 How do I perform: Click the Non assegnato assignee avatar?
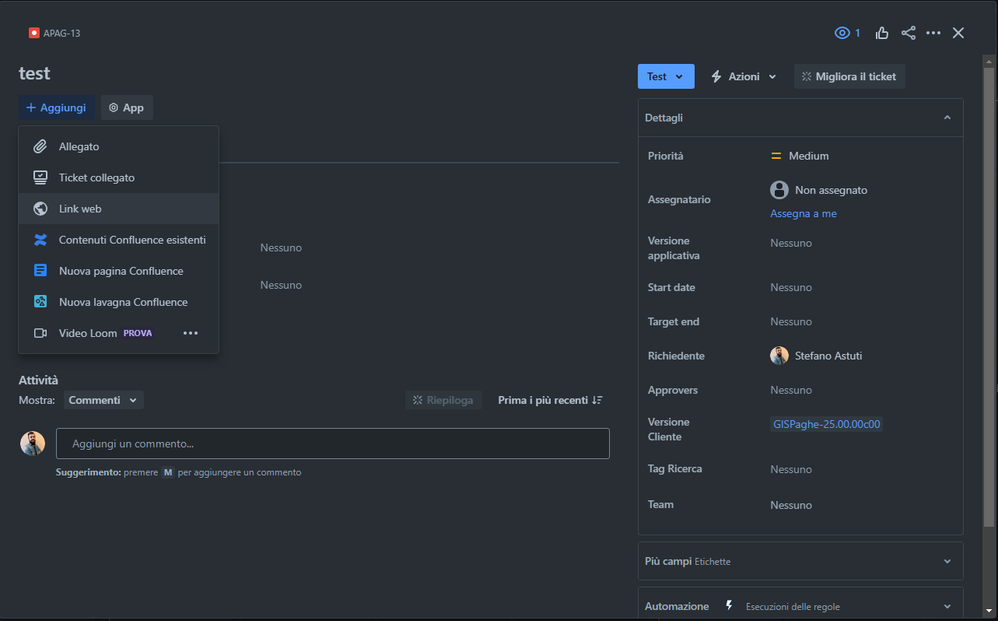coord(779,190)
